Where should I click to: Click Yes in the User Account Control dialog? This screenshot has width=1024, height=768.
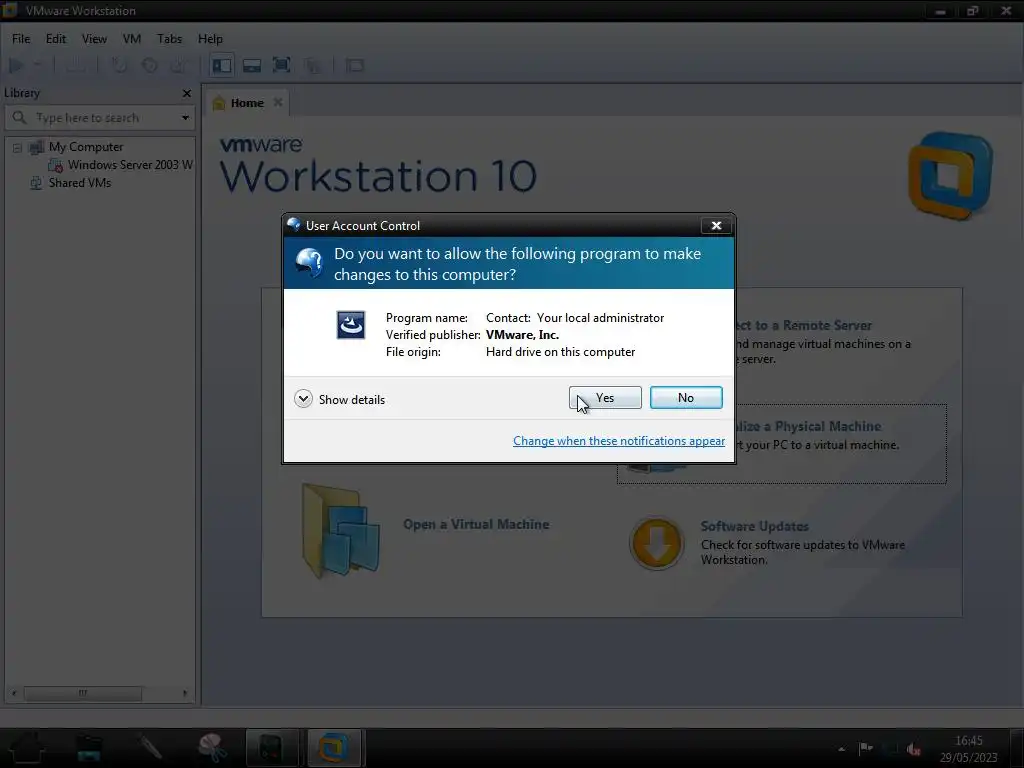(605, 398)
